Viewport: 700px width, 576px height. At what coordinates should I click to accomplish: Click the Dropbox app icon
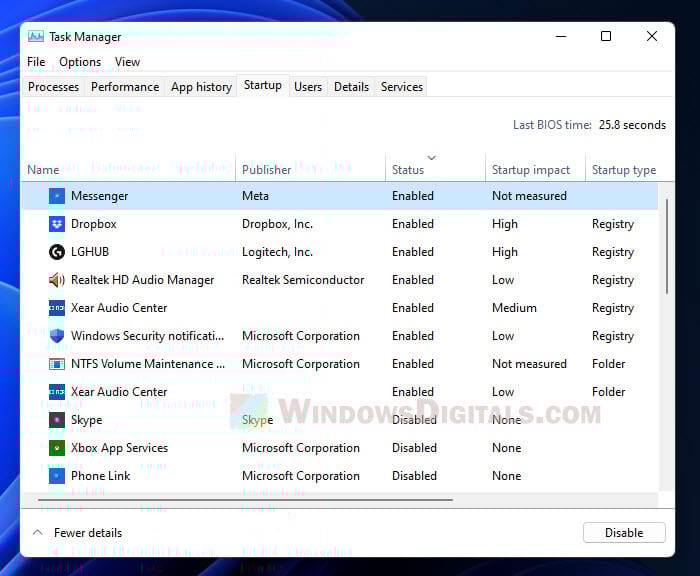click(57, 224)
